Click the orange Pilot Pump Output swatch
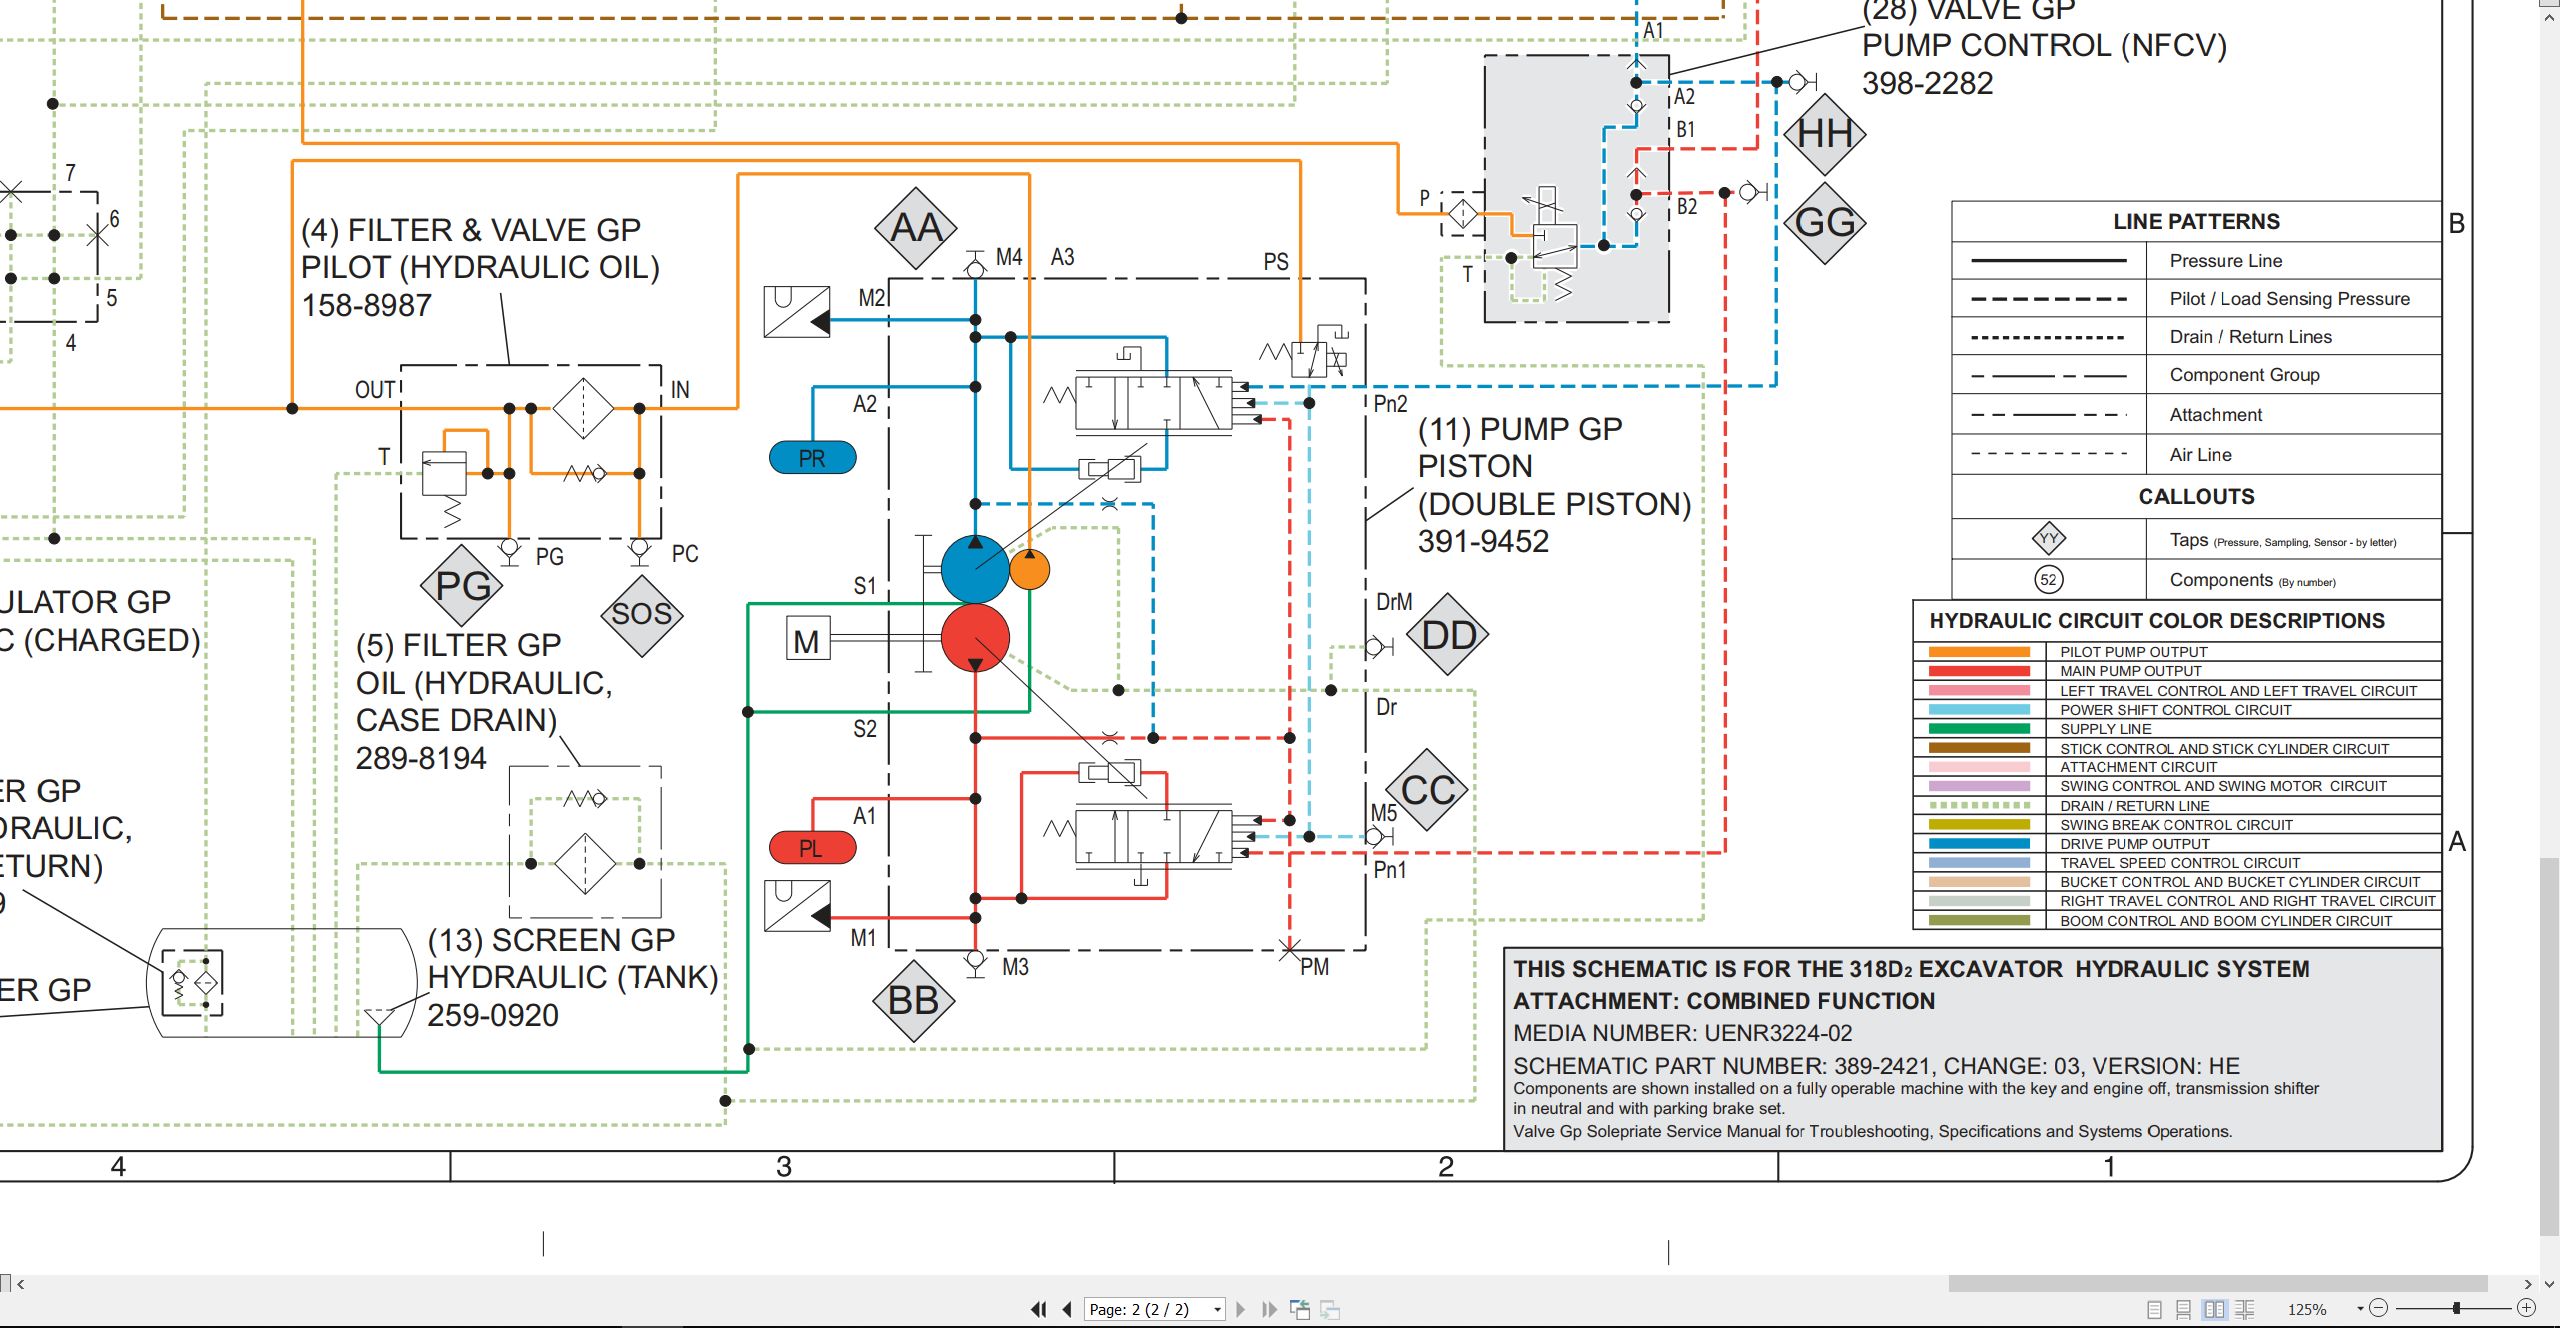The height and width of the screenshot is (1328, 2560). [x=1979, y=652]
